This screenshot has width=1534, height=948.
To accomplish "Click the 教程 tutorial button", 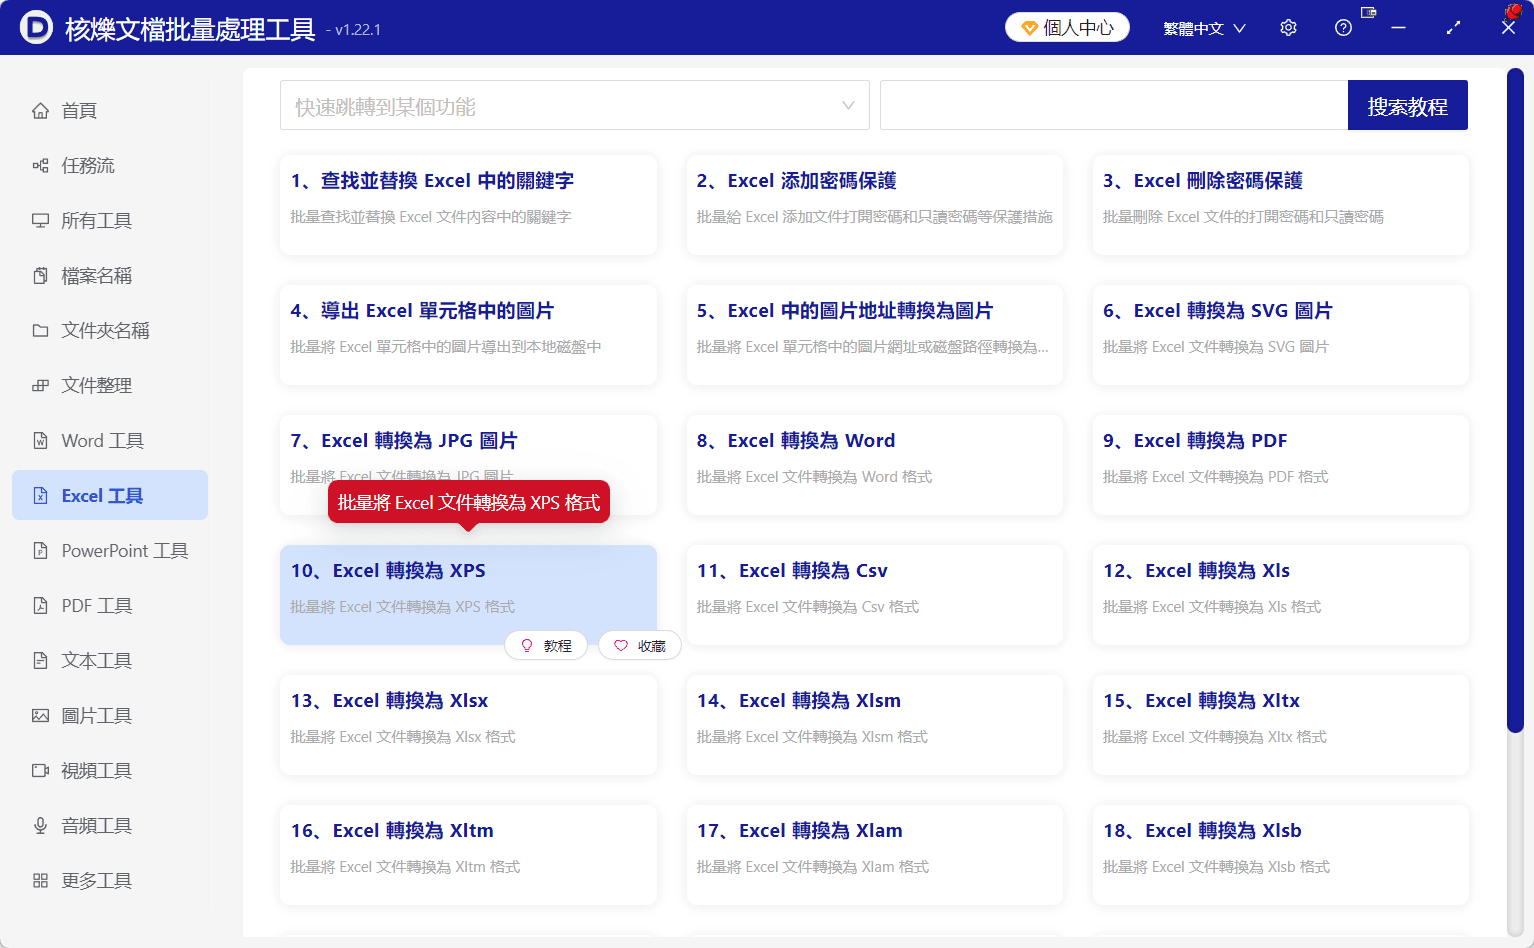I will click(x=546, y=646).
